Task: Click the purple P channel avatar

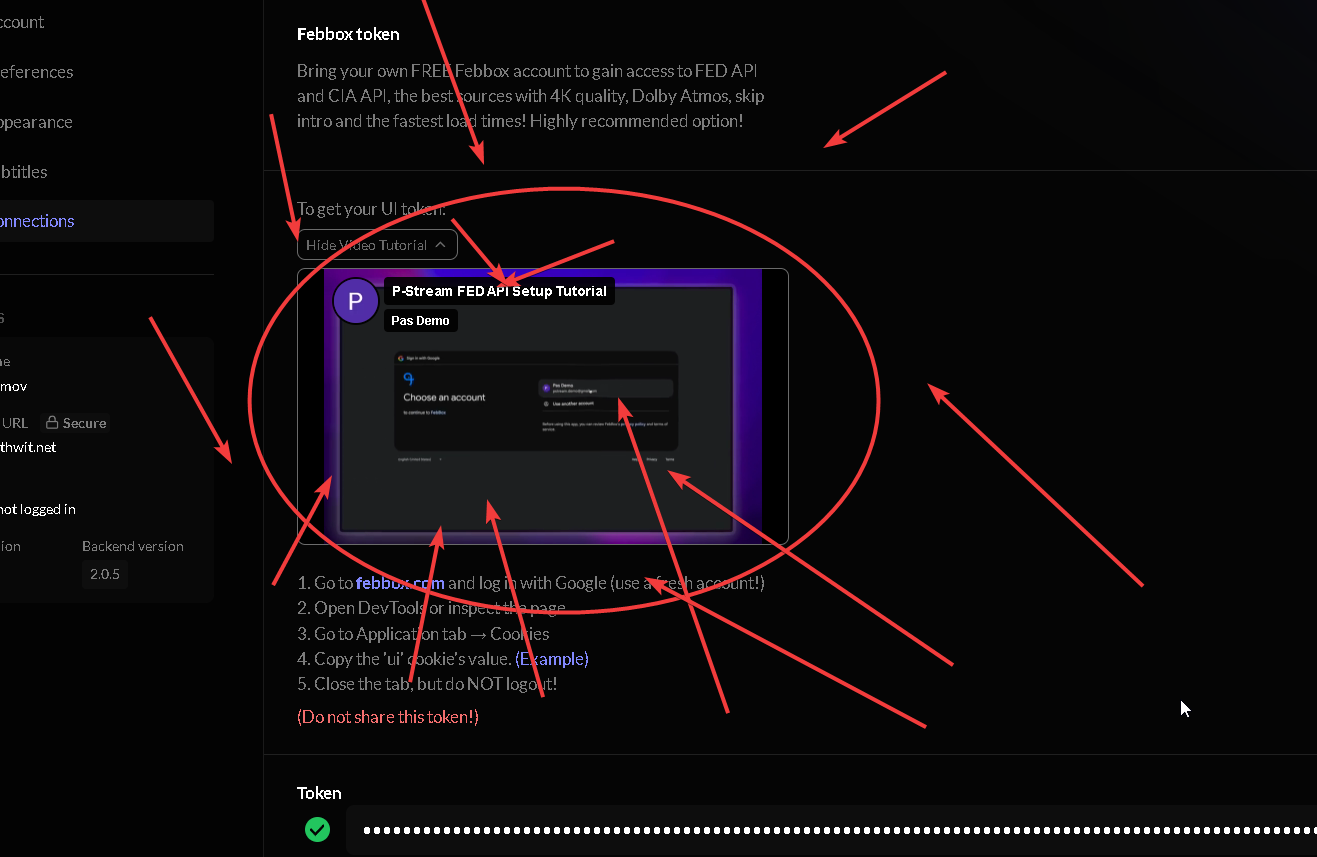Action: (x=356, y=301)
